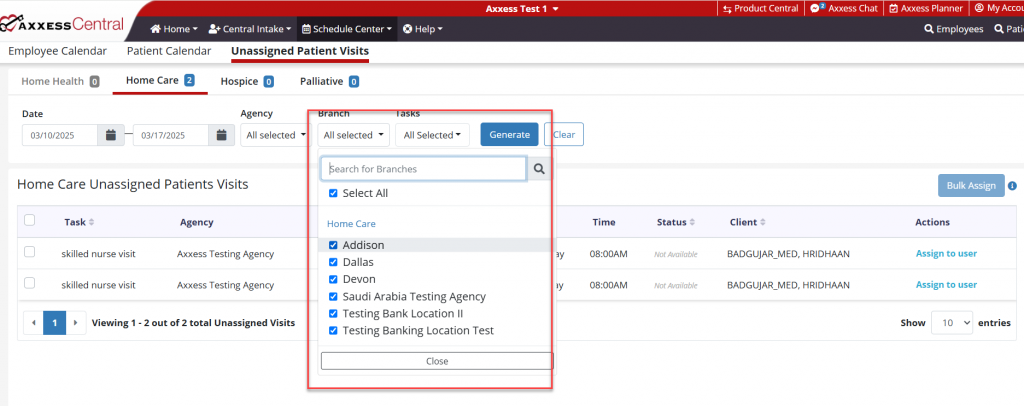Uncheck Testing Bank Location II branch
Image resolution: width=1024 pixels, height=406 pixels.
(333, 313)
